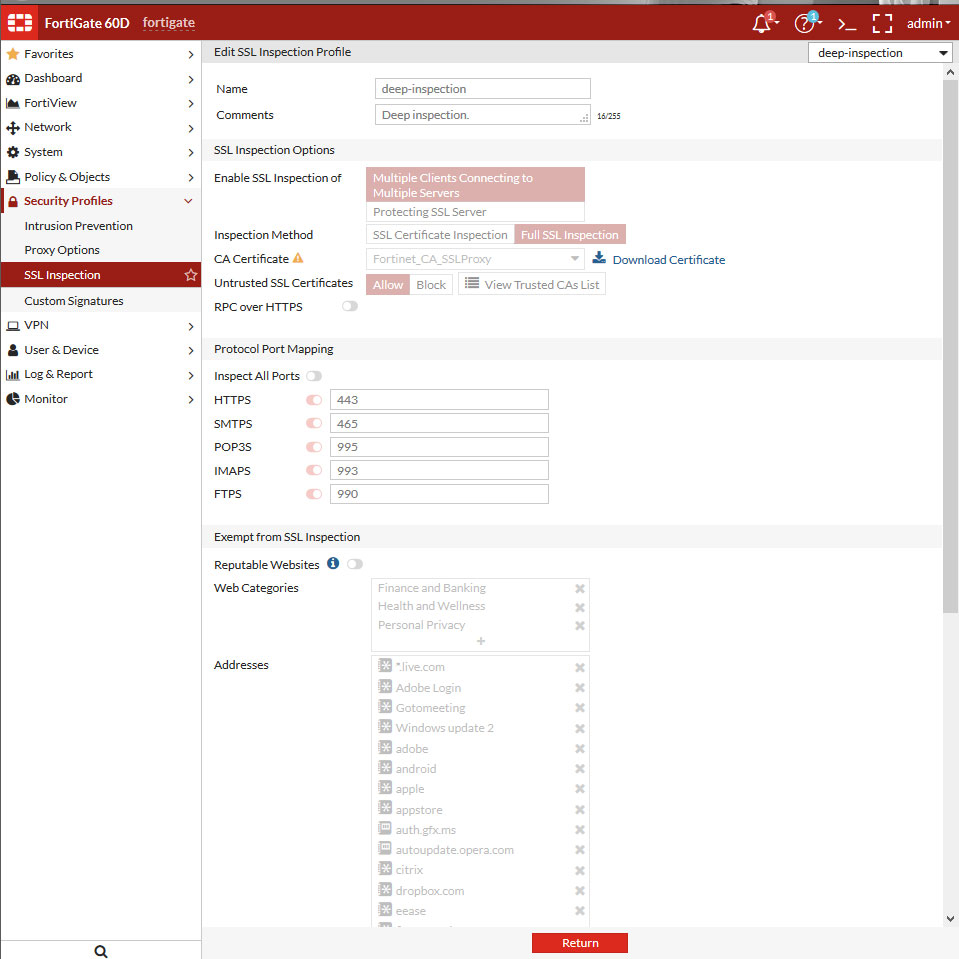Image resolution: width=959 pixels, height=959 pixels.
Task: Click the search magnifier in the sidebar
Action: pyautogui.click(x=101, y=951)
